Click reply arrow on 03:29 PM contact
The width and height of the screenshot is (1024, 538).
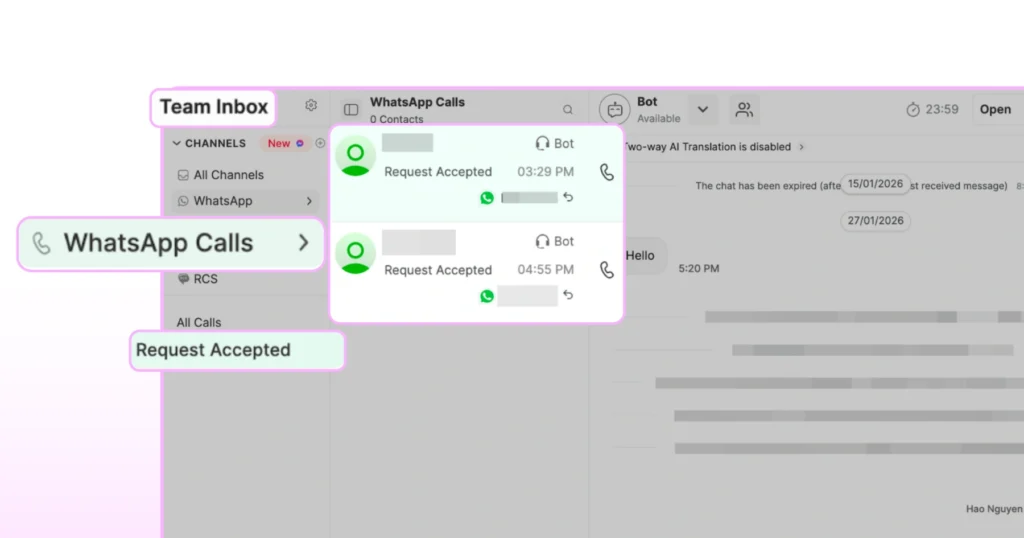568,197
